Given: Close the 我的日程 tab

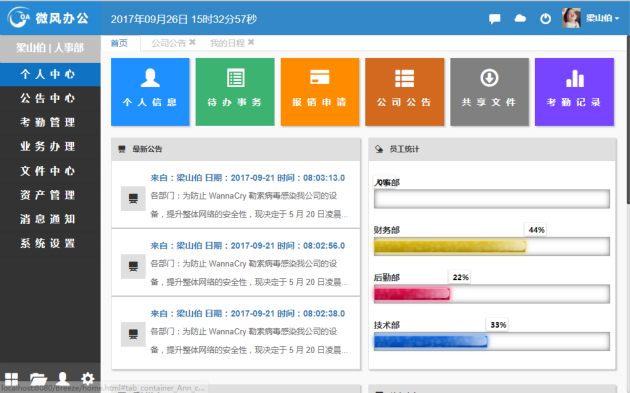Looking at the screenshot, I should click(251, 42).
